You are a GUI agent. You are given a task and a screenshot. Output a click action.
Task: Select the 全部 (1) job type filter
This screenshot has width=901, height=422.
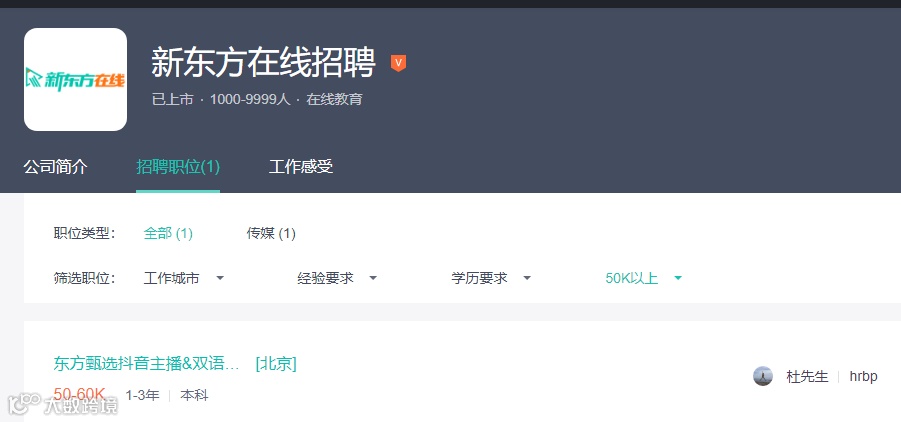click(x=168, y=234)
